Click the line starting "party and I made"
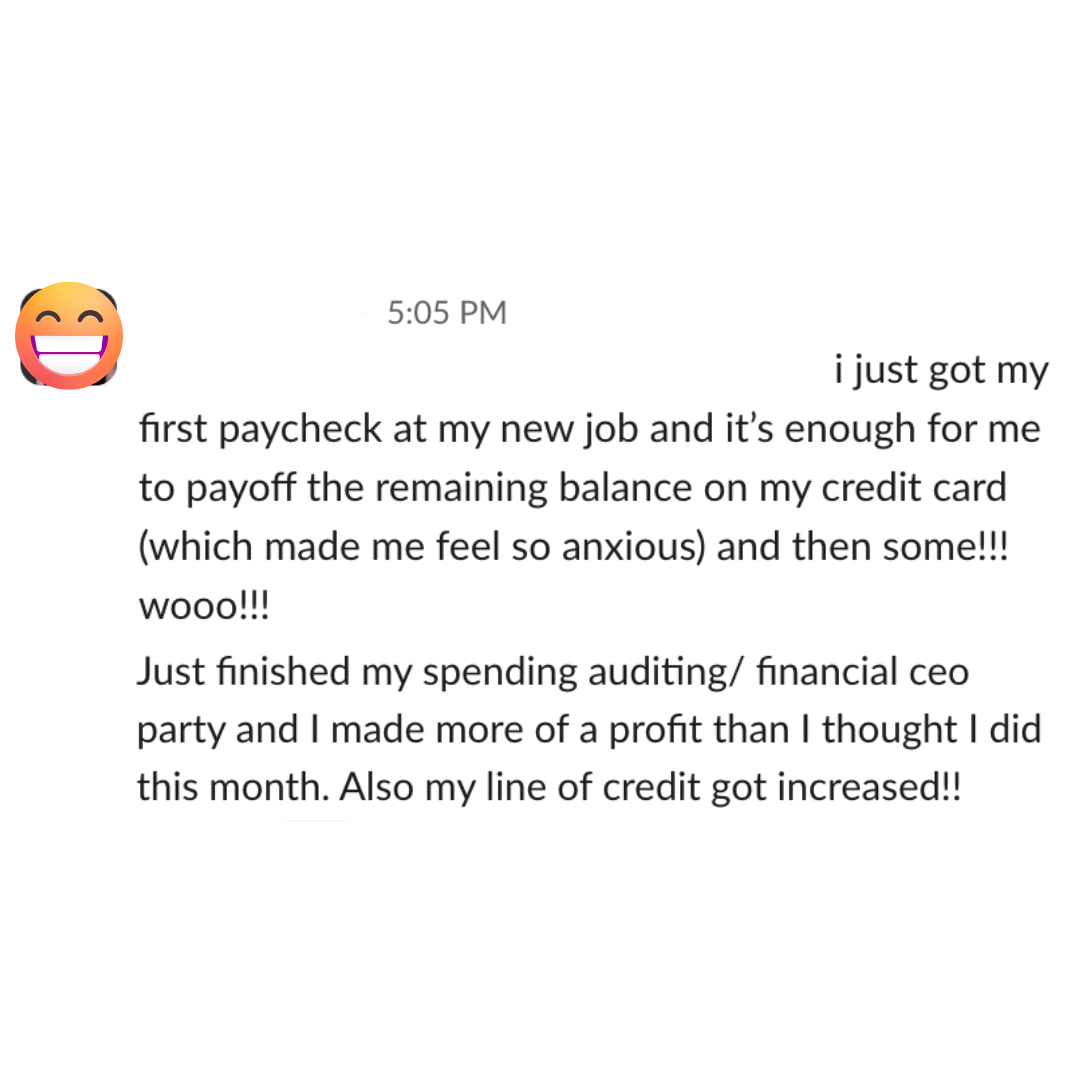The image size is (1080, 1080). (x=588, y=730)
